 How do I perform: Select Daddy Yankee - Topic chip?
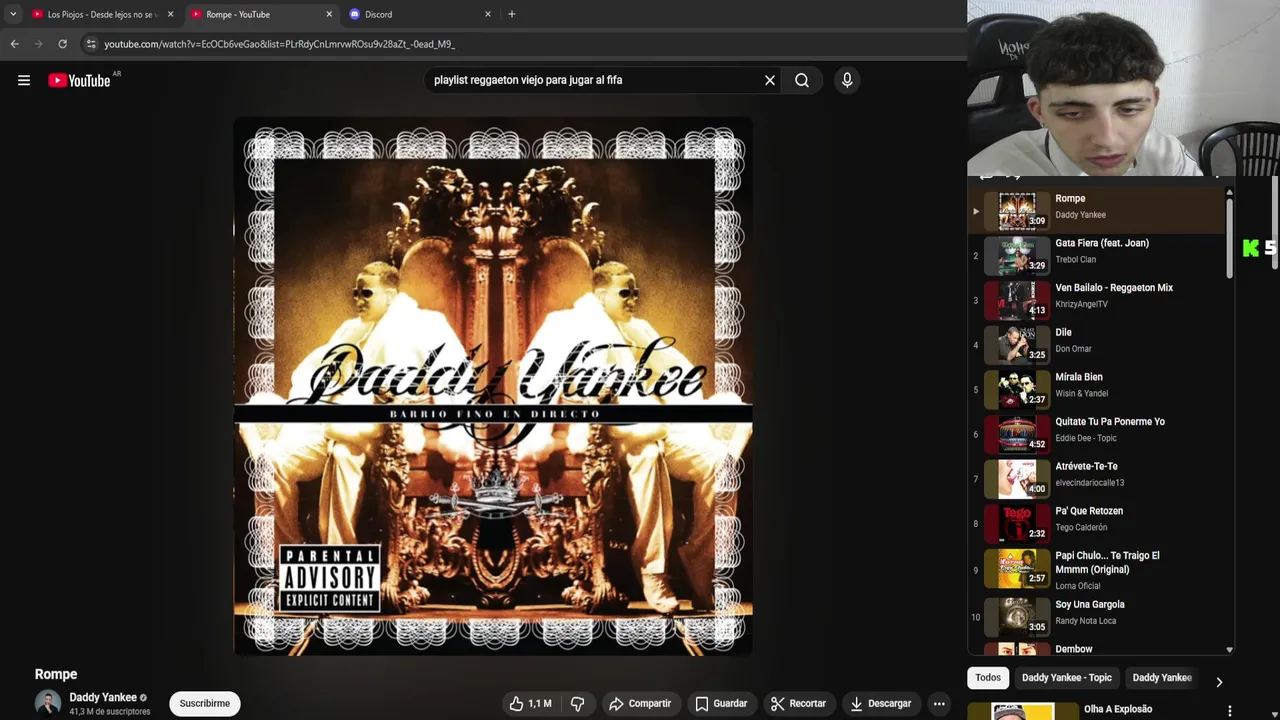pos(1066,678)
